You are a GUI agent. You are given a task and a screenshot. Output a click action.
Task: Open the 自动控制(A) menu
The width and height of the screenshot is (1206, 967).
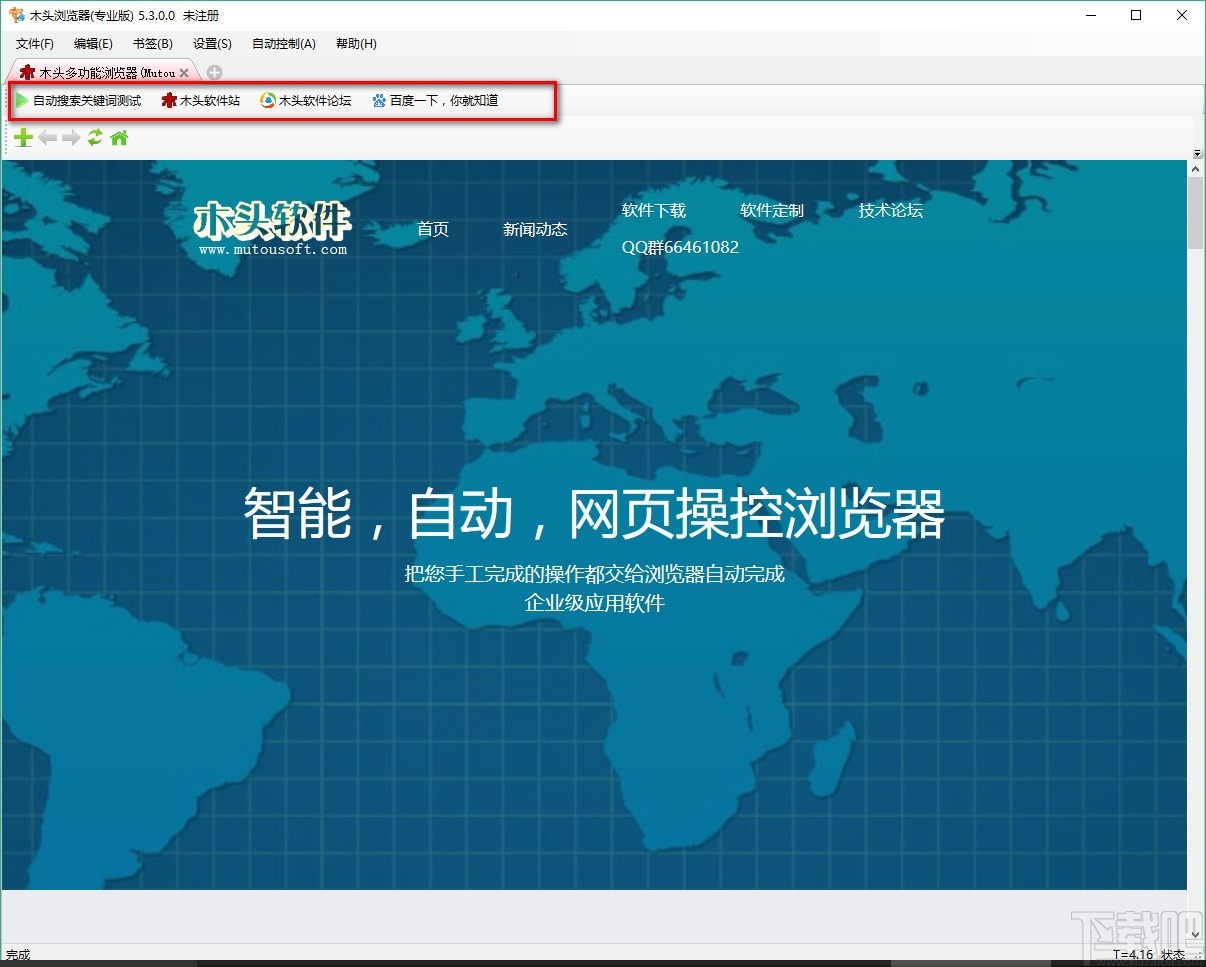[x=284, y=44]
